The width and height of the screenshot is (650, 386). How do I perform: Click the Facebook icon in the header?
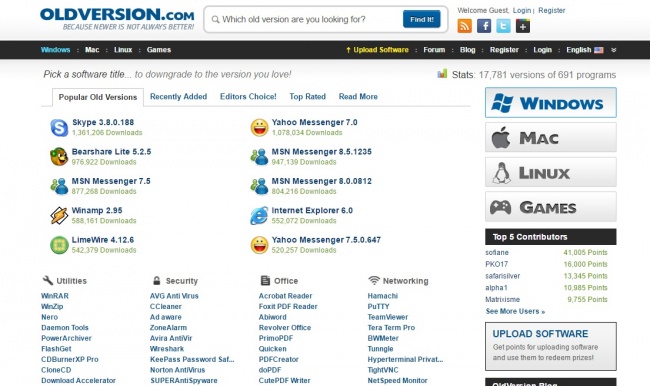coord(484,26)
